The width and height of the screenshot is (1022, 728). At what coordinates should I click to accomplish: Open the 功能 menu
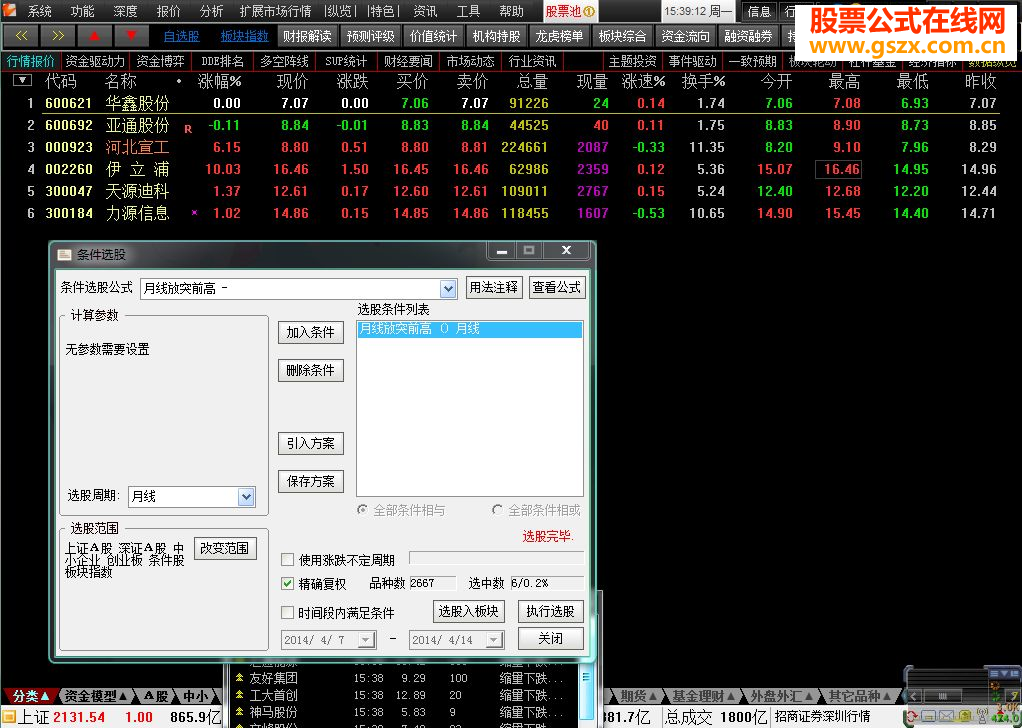[x=83, y=11]
